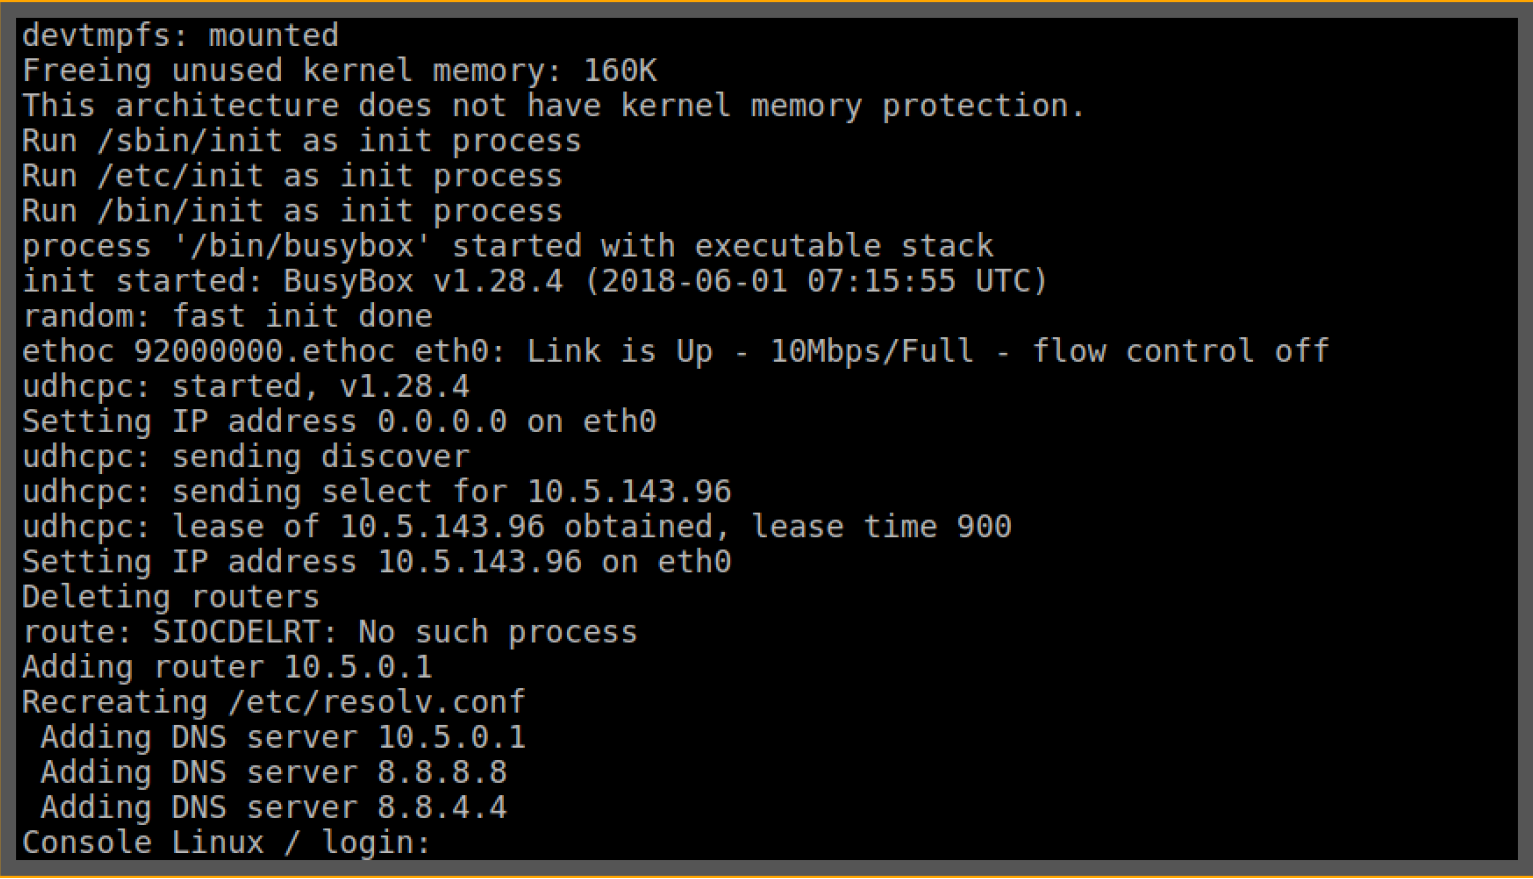Click the 'Run /bin/init as init process' line
The width and height of the screenshot is (1533, 879).
click(292, 211)
